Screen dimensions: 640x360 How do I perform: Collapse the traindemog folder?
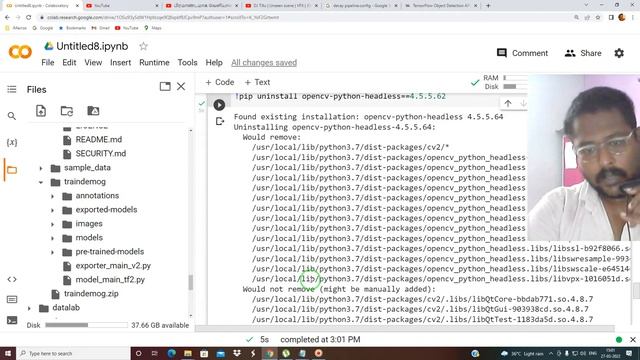pos(41,182)
